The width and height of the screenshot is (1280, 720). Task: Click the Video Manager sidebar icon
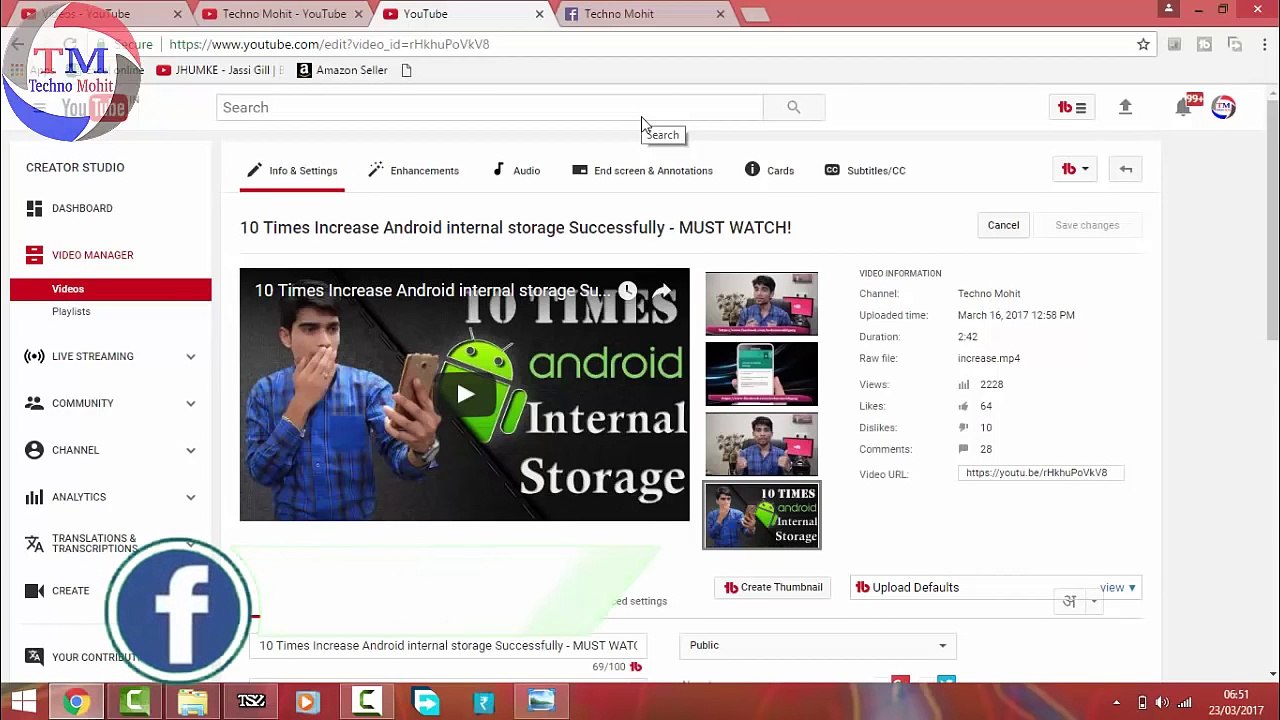pos(34,255)
